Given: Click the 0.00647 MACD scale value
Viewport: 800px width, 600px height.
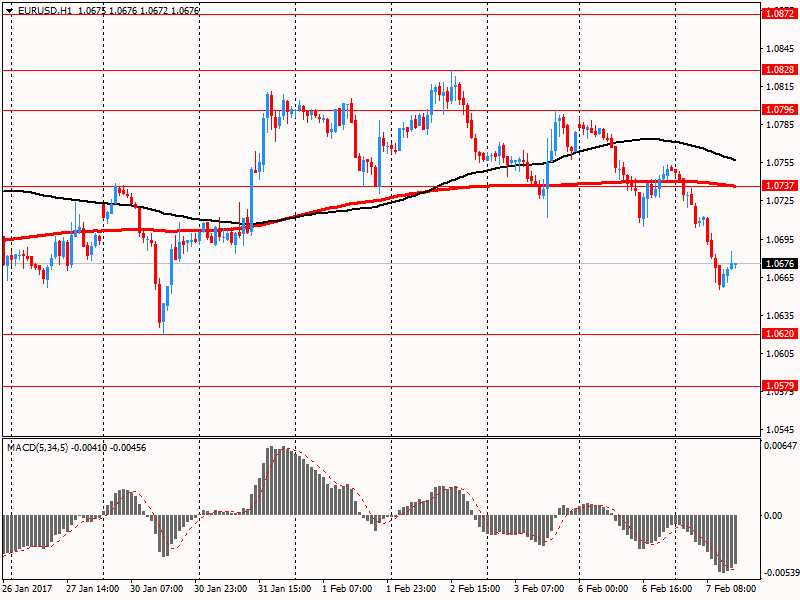Looking at the screenshot, I should pos(779,446).
